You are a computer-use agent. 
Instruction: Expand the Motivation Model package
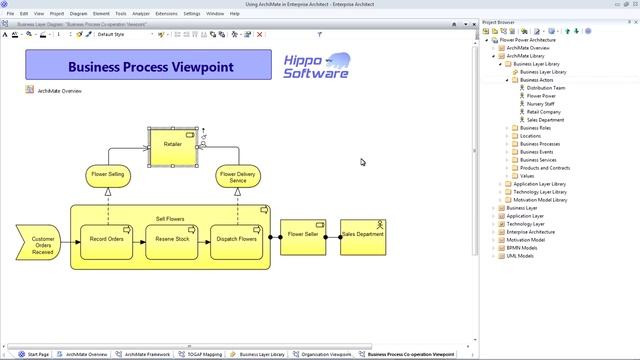pos(493,240)
